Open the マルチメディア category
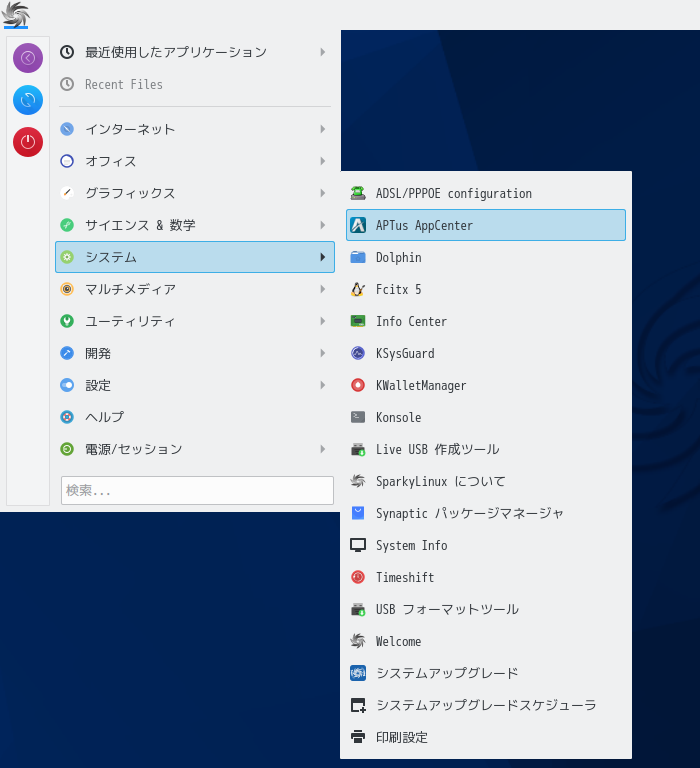Image resolution: width=700 pixels, height=768 pixels. coord(195,289)
